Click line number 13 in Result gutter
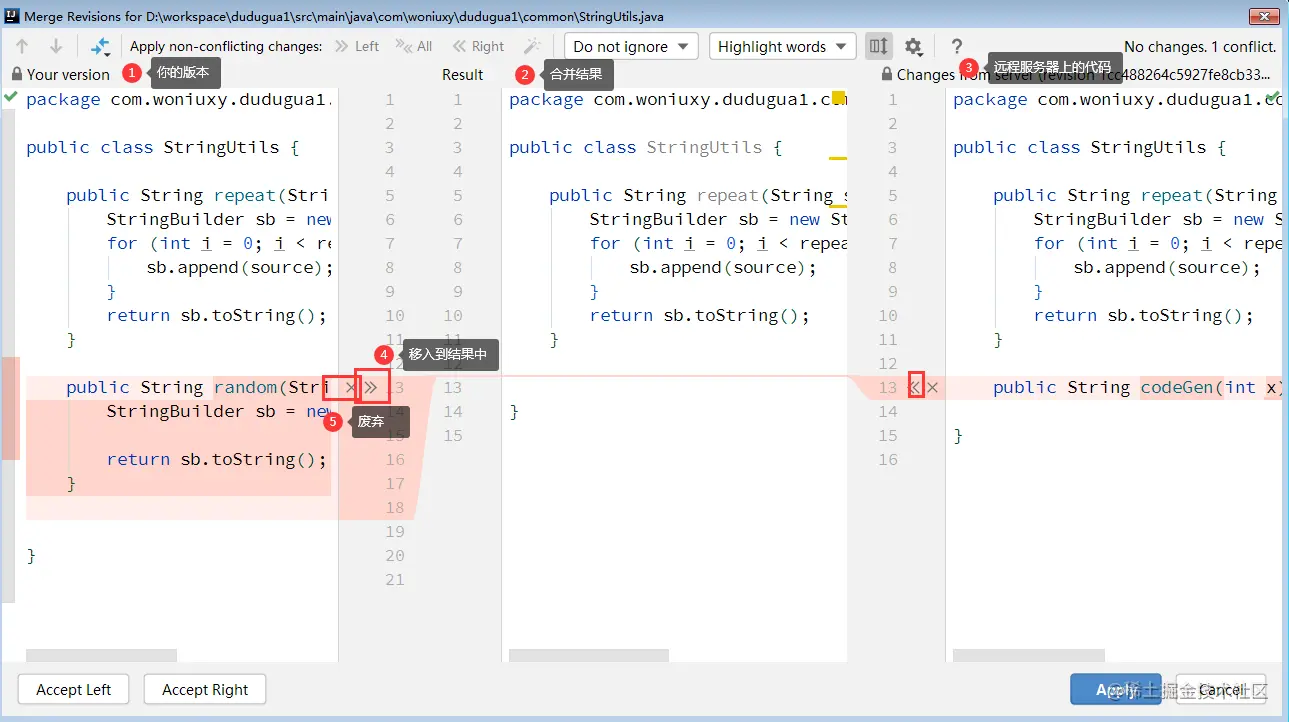Screen dimensions: 1289x722 (453, 387)
